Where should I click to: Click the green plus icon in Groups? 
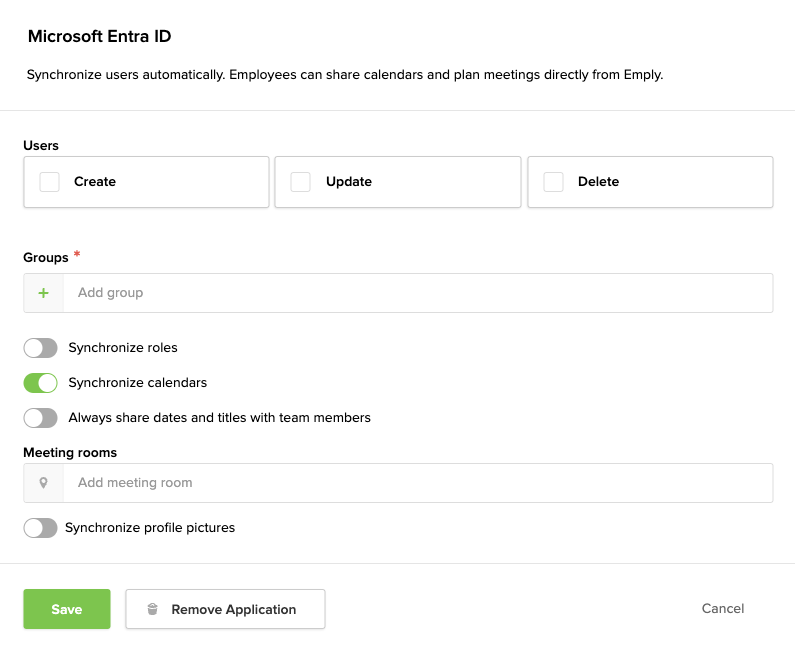pos(43,293)
